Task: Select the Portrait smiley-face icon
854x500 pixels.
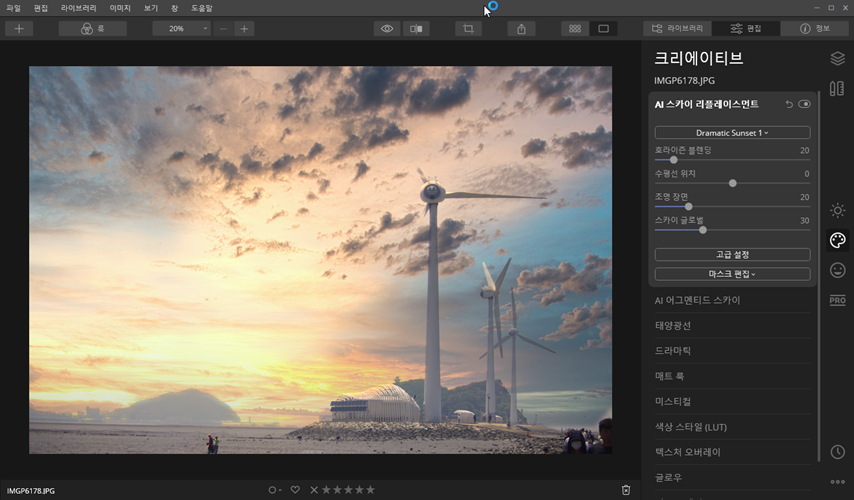Action: point(837,270)
